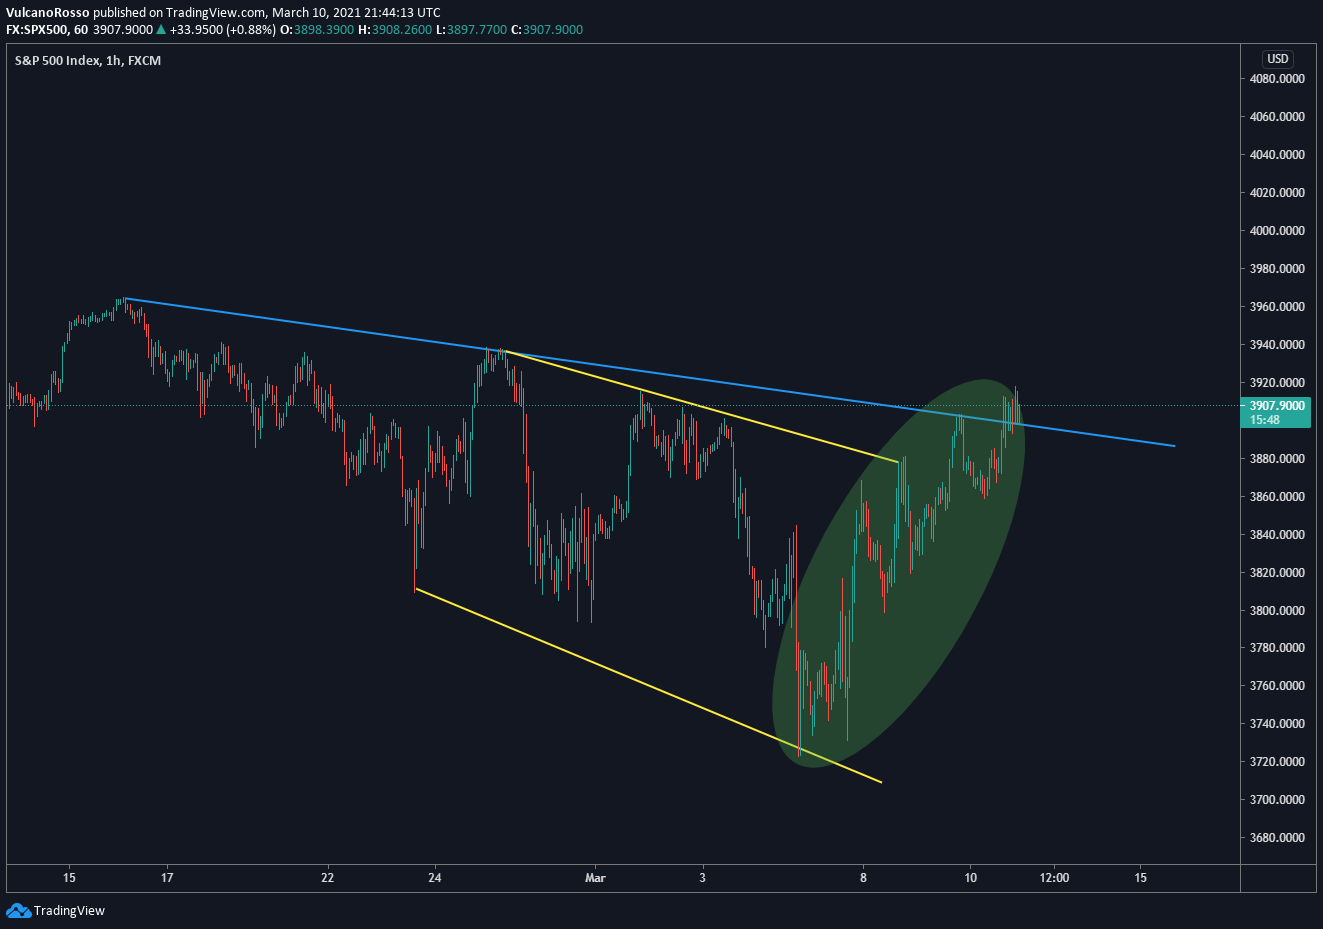Click the TradingView cloud logo icon

point(19,910)
